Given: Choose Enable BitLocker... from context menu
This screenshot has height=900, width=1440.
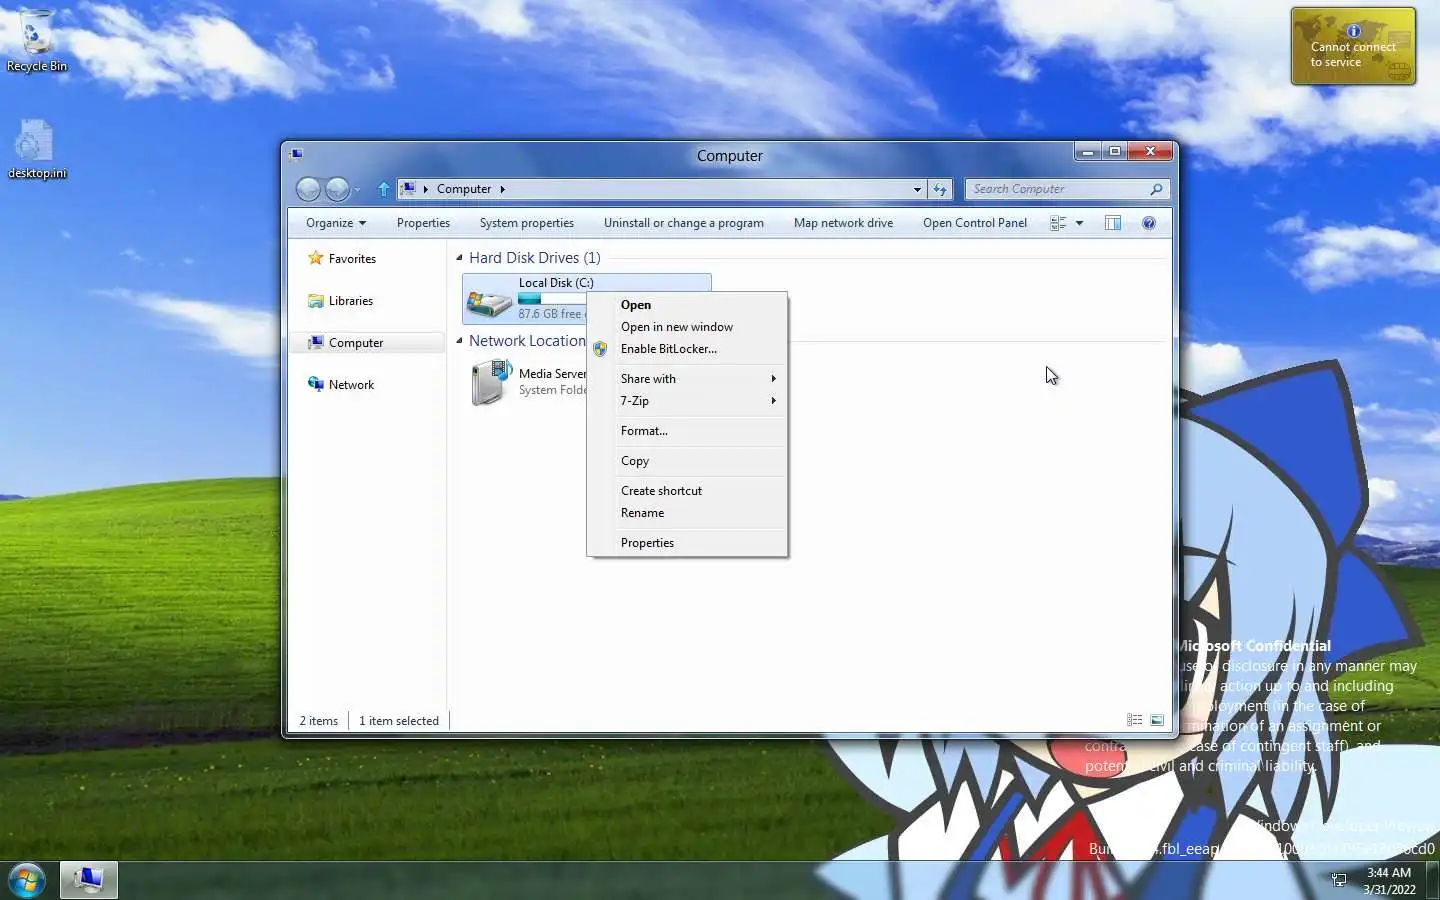Looking at the screenshot, I should (x=687, y=349).
